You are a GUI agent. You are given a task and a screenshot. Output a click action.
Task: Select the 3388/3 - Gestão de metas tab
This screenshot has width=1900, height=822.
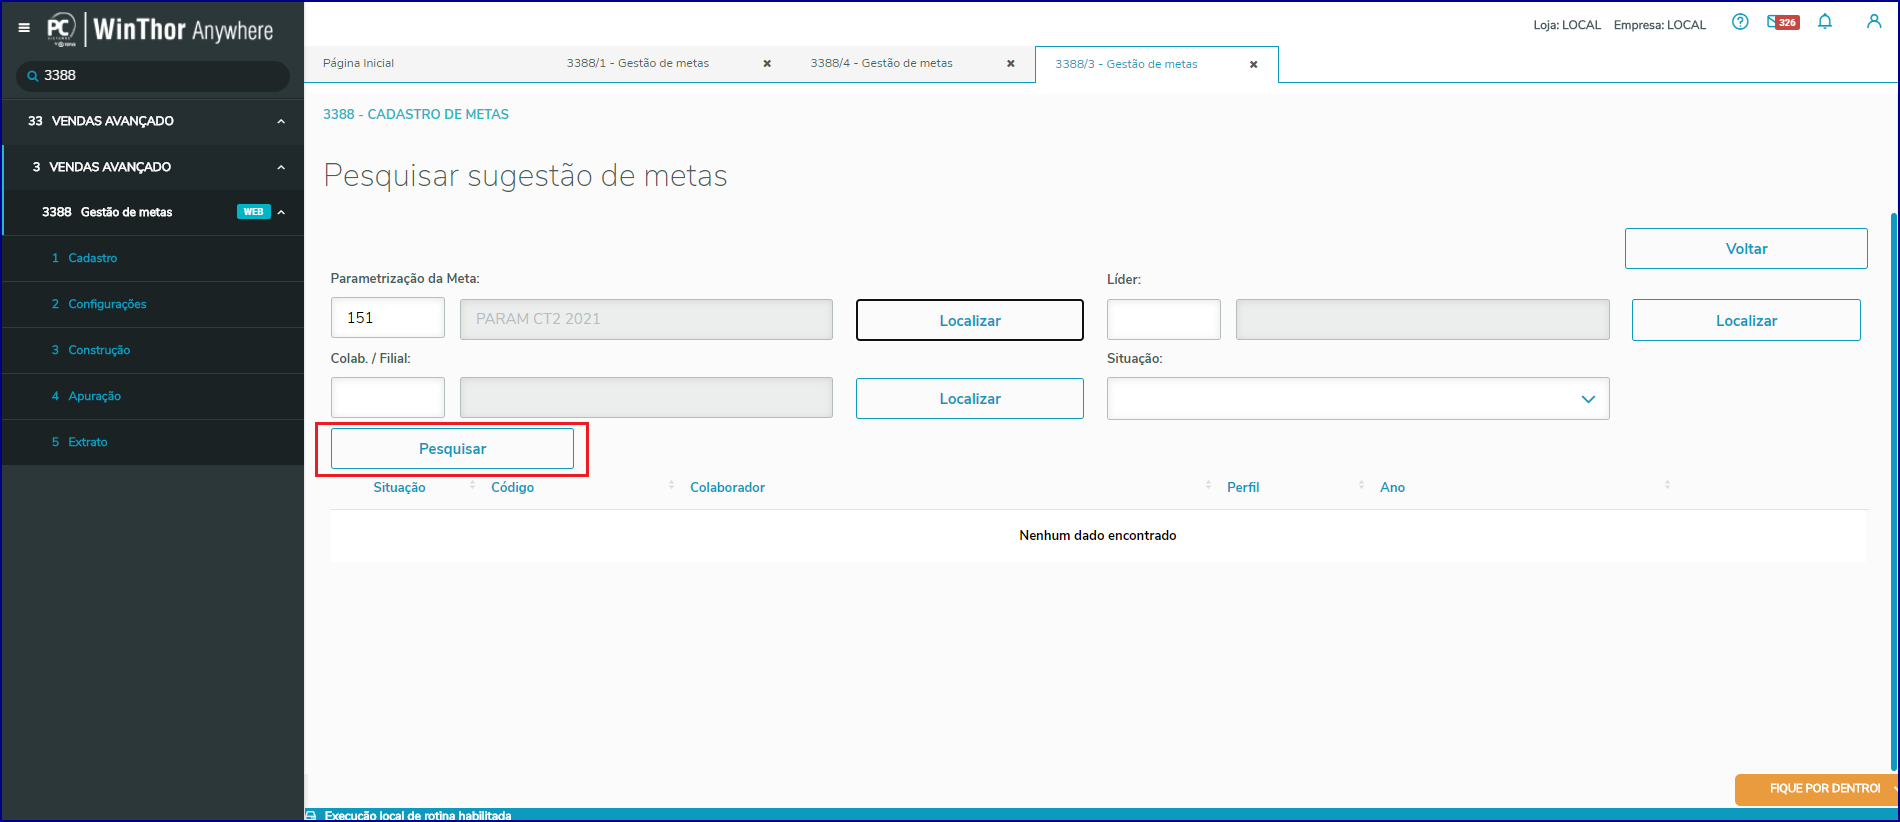(1126, 64)
